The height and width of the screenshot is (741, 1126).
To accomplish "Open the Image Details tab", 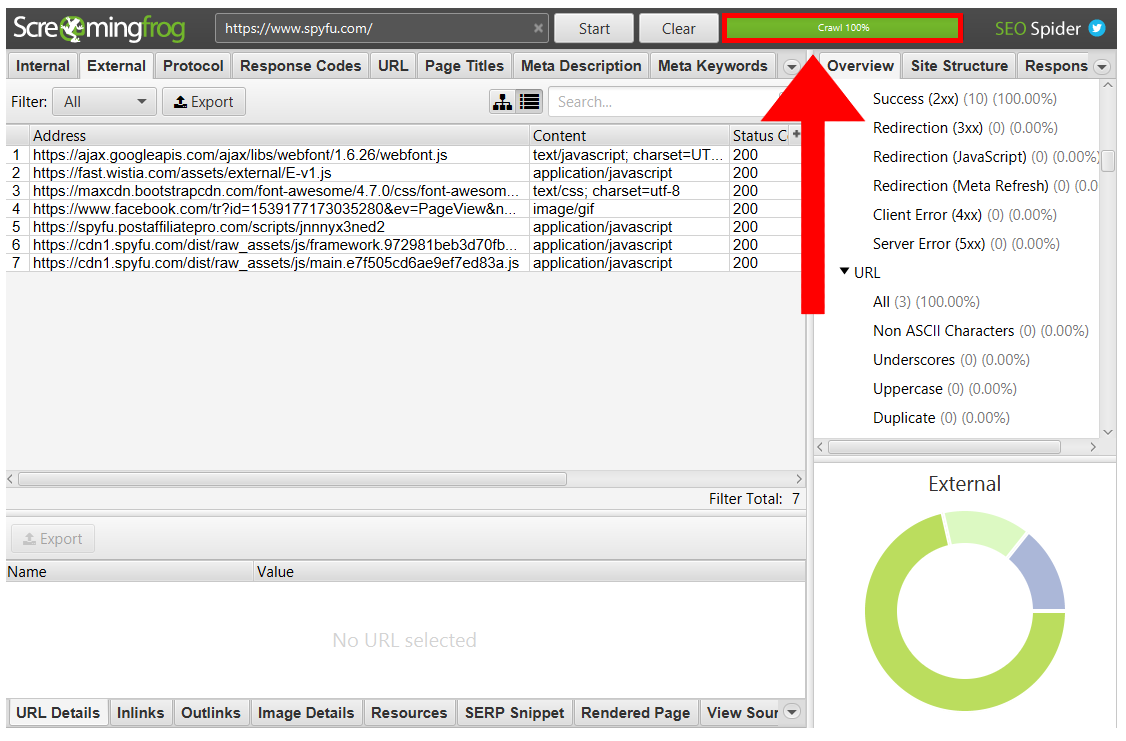I will point(306,713).
